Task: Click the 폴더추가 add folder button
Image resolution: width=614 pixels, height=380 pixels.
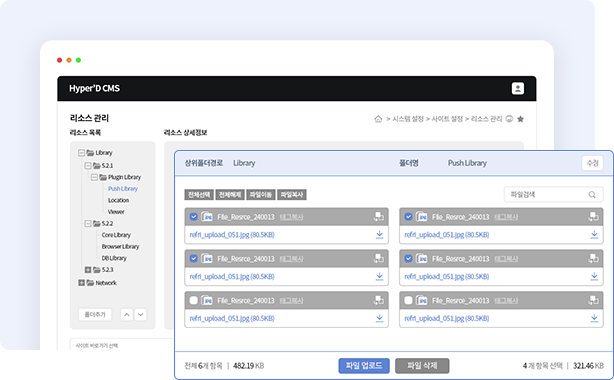Action: point(95,315)
